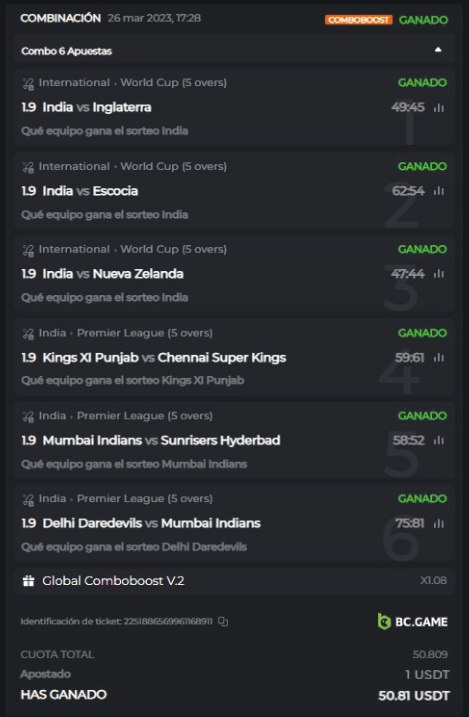The image size is (469, 717).
Task: Click the cricket icon beside first World Cup bet
Action: click(28, 84)
